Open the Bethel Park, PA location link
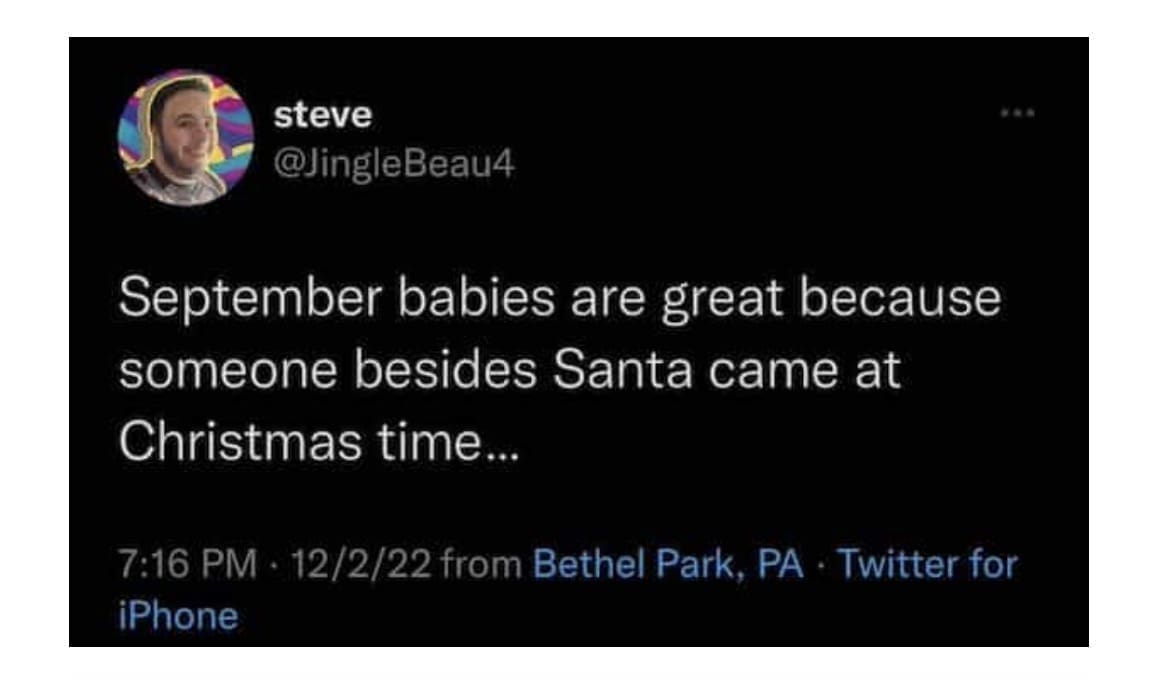The height and width of the screenshot is (680, 1162). pyautogui.click(x=669, y=565)
